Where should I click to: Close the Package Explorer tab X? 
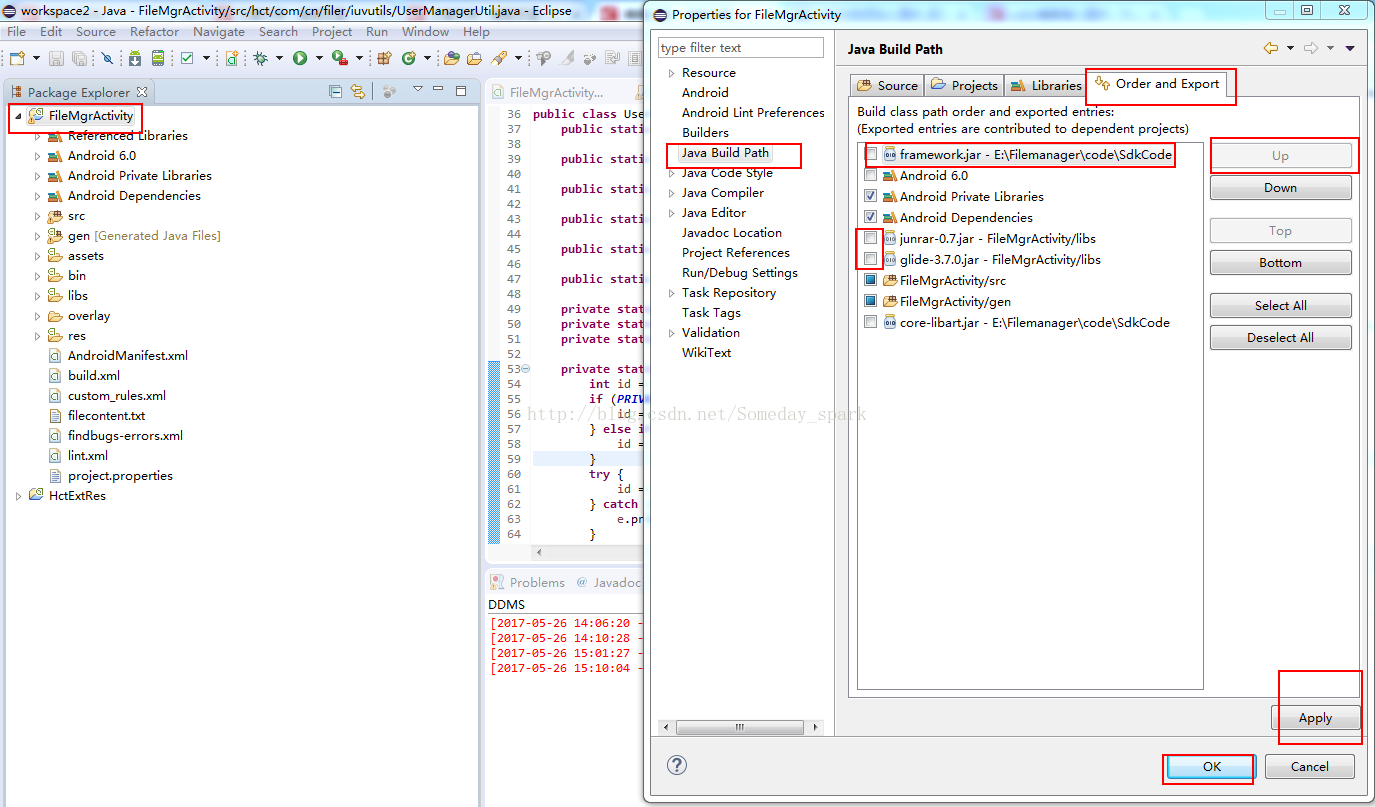click(x=141, y=92)
